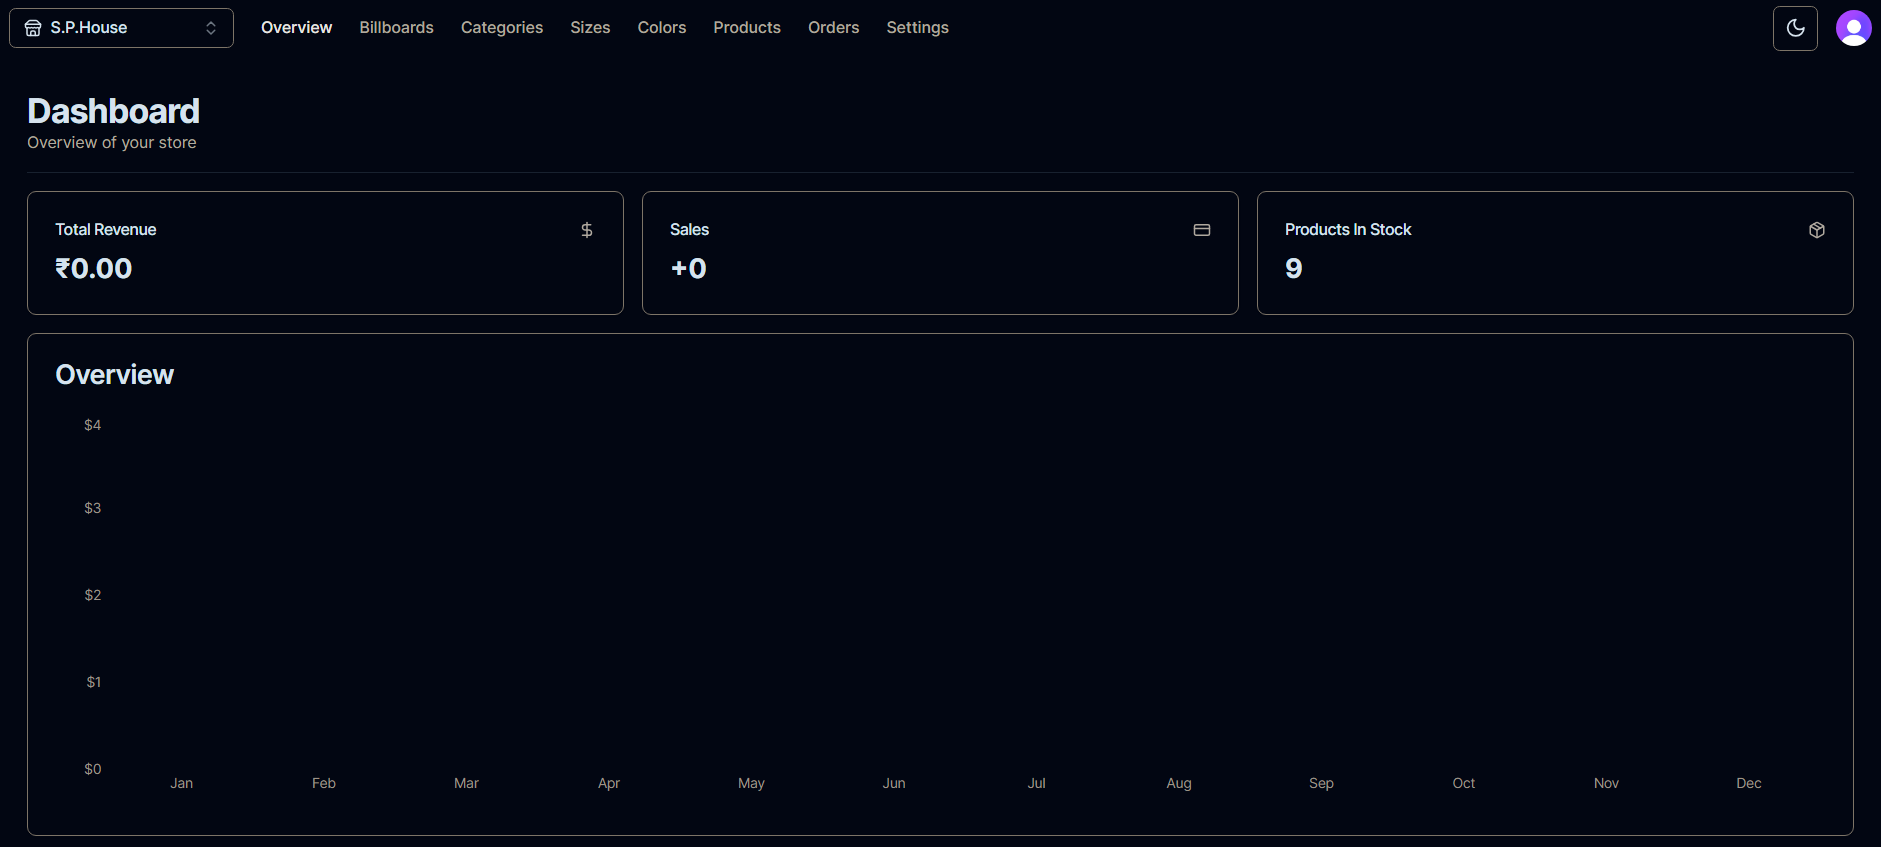Image resolution: width=1881 pixels, height=847 pixels.
Task: Click the Apr month label
Action: (609, 783)
